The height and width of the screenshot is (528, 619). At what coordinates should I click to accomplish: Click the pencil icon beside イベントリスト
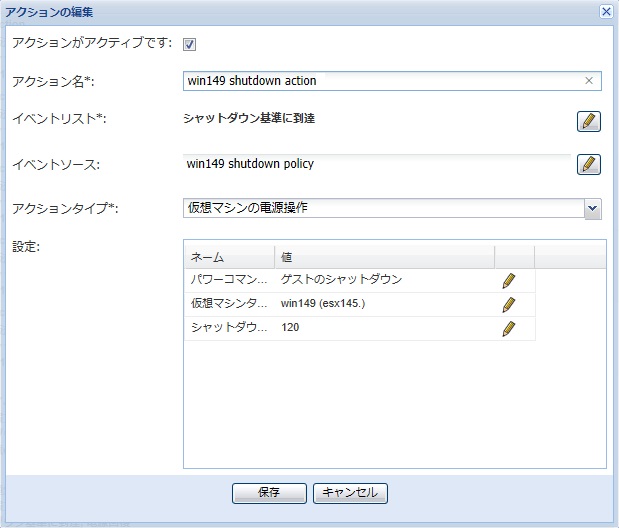coord(589,122)
